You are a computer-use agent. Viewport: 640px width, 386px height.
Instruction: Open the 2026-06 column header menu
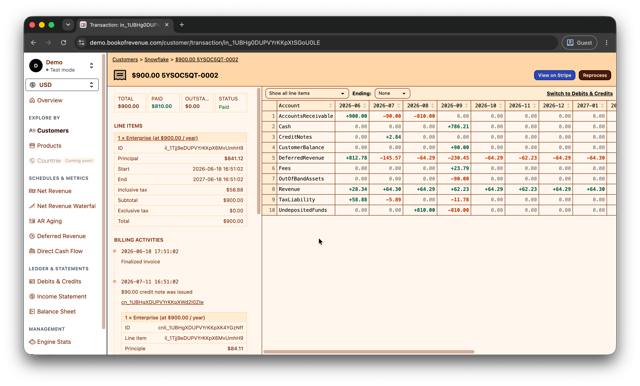(364, 106)
